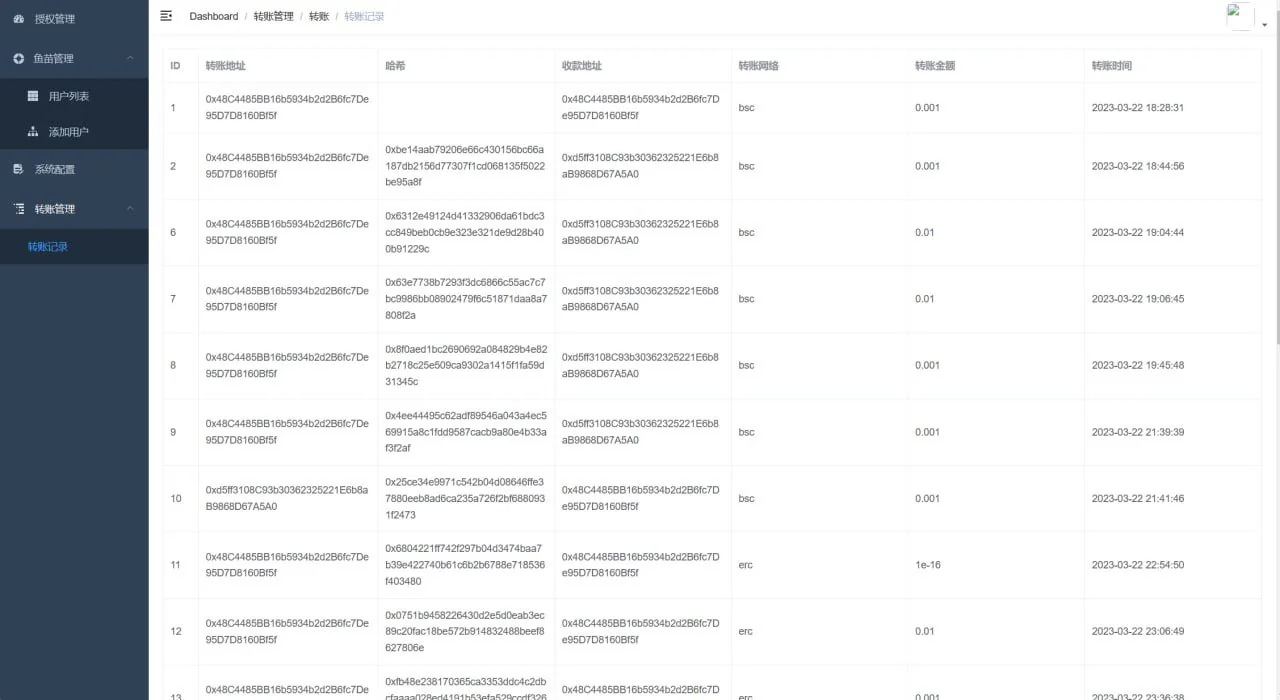
Task: Click the 转账管理 list icon
Action: click(19, 209)
